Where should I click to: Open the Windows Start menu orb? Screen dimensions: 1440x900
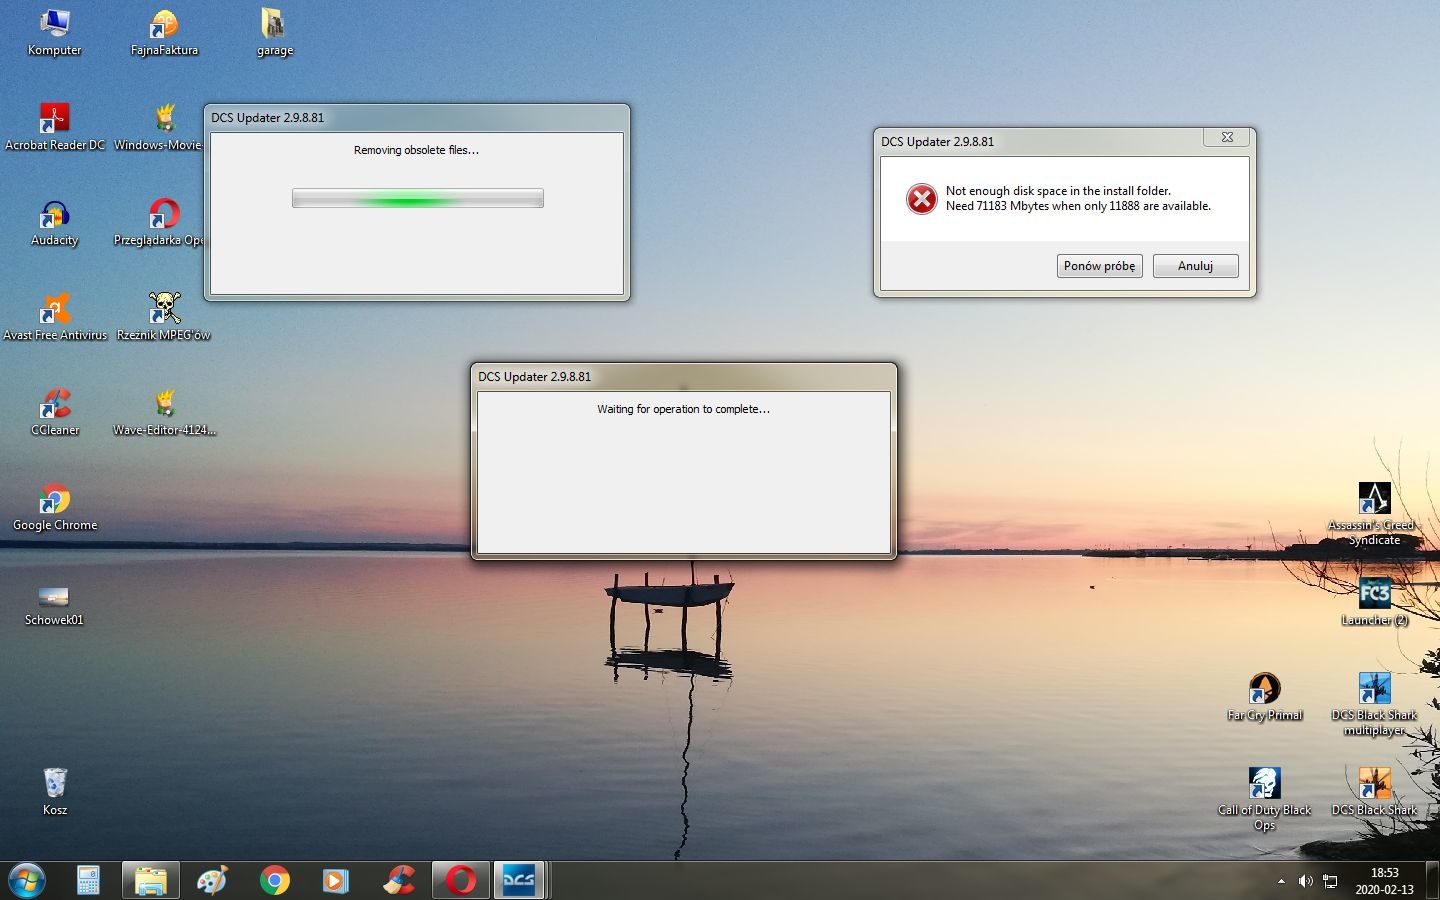tap(27, 880)
